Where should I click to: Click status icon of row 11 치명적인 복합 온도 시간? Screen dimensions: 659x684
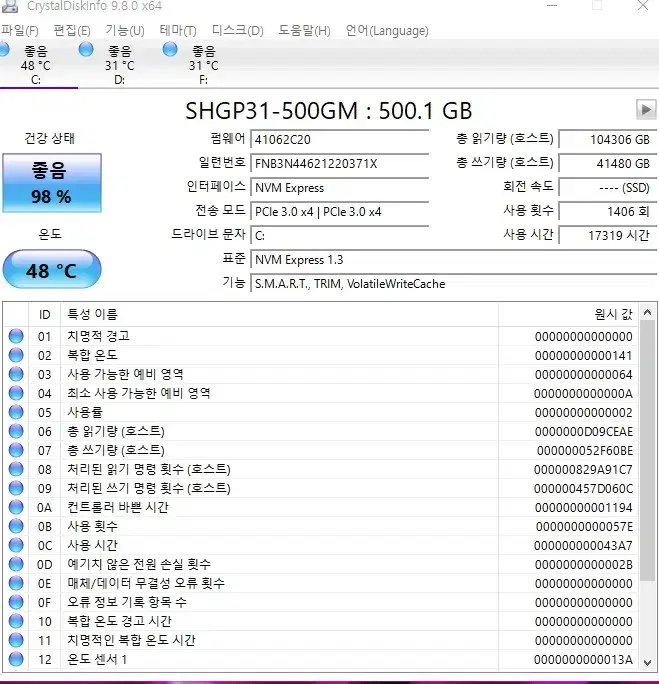tap(16, 640)
